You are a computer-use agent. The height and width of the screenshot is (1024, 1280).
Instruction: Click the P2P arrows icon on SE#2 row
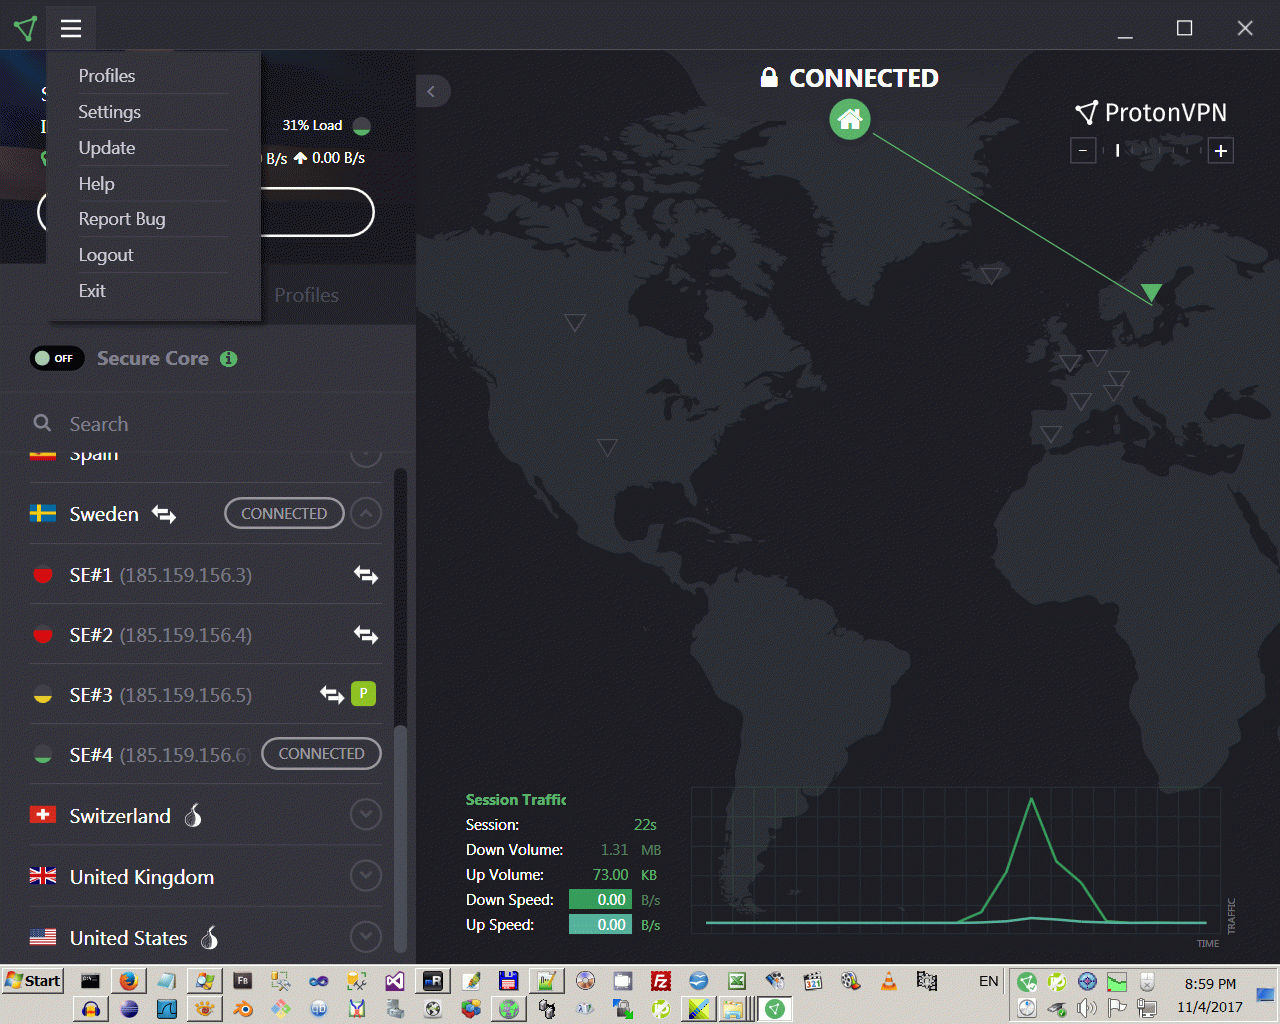(x=366, y=635)
